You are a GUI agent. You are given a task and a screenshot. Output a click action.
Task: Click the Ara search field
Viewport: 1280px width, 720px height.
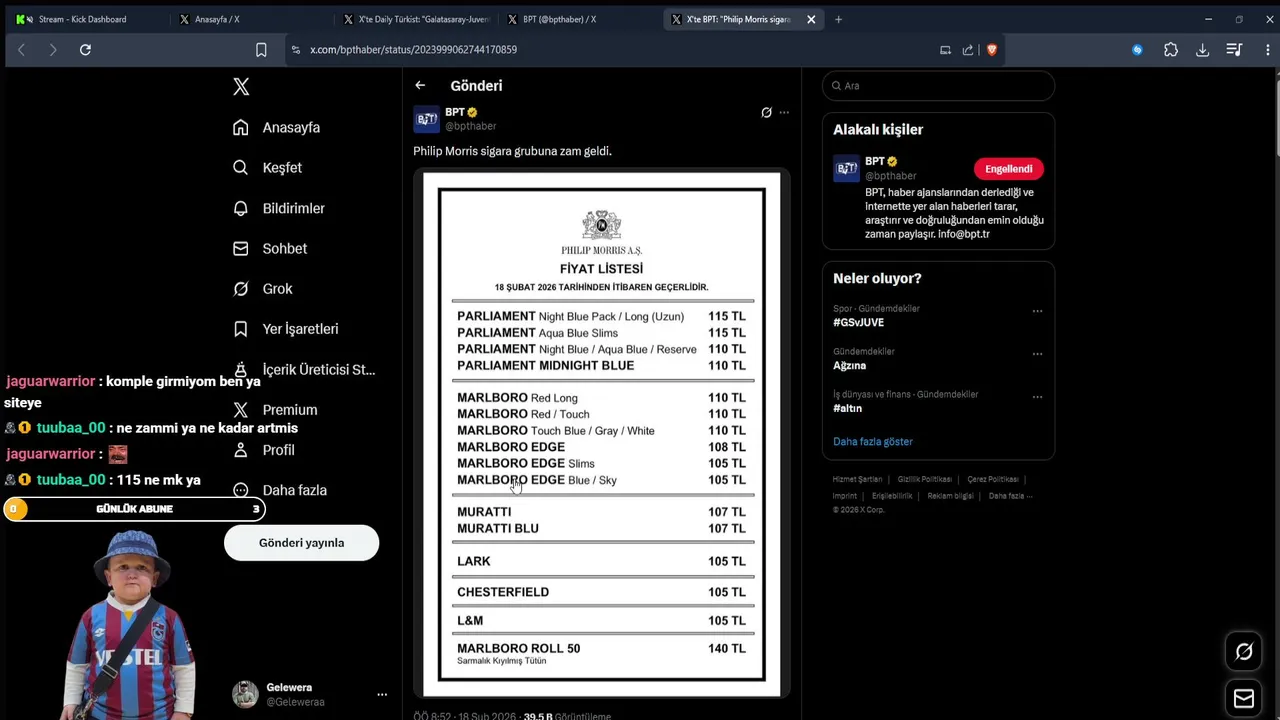[938, 86]
